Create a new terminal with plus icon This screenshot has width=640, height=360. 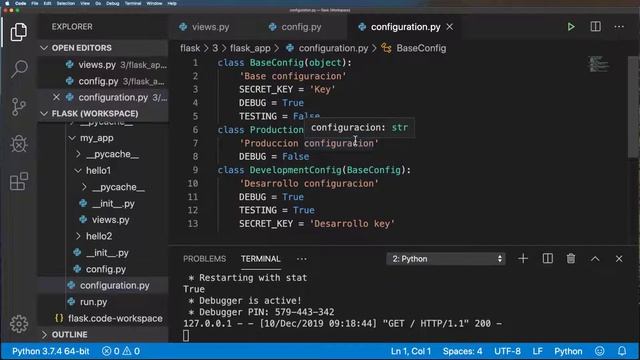pyautogui.click(x=523, y=259)
